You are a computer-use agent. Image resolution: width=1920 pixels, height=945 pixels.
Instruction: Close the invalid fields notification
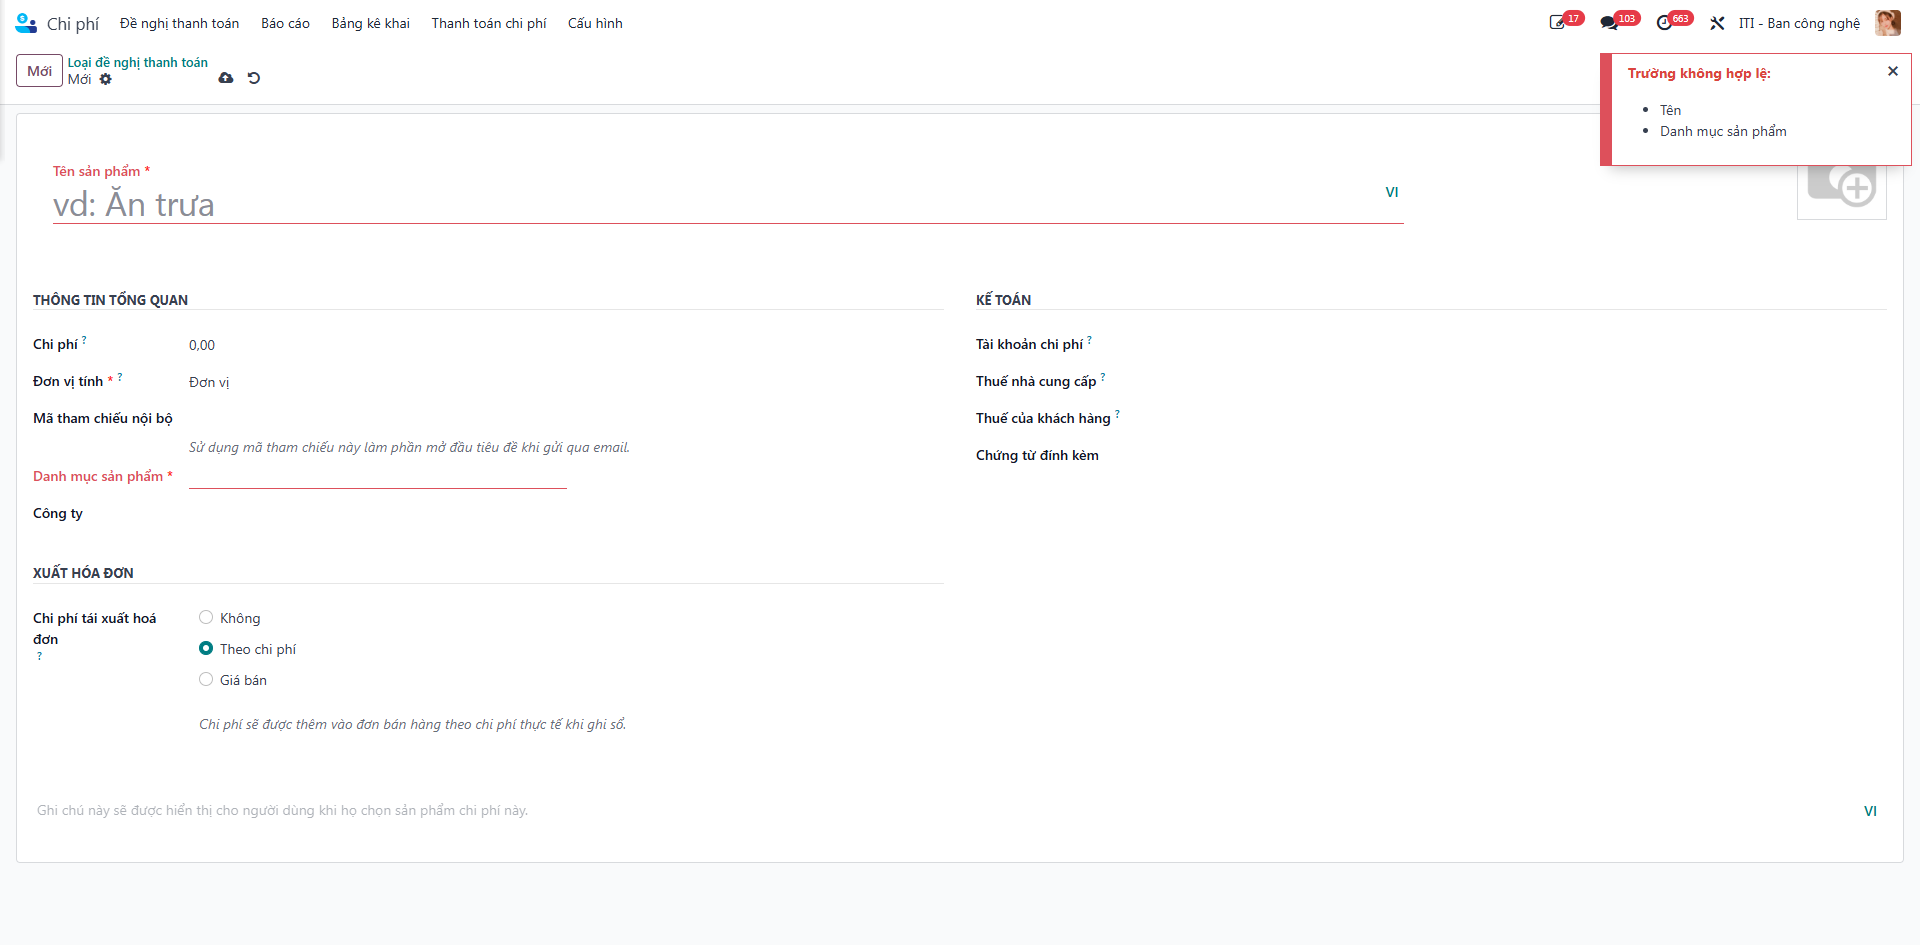pyautogui.click(x=1893, y=71)
